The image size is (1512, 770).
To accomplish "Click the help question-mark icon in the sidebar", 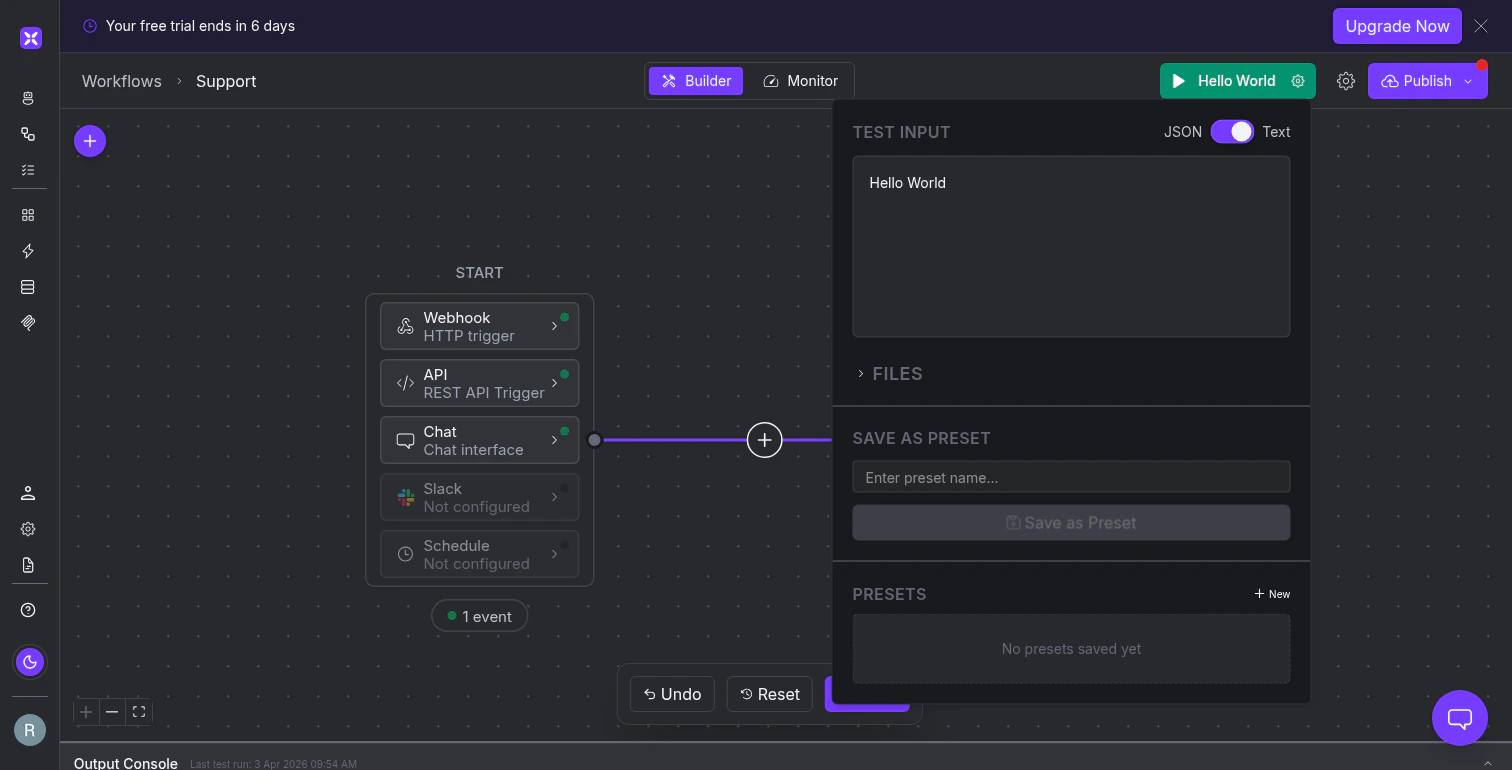I will 28,610.
